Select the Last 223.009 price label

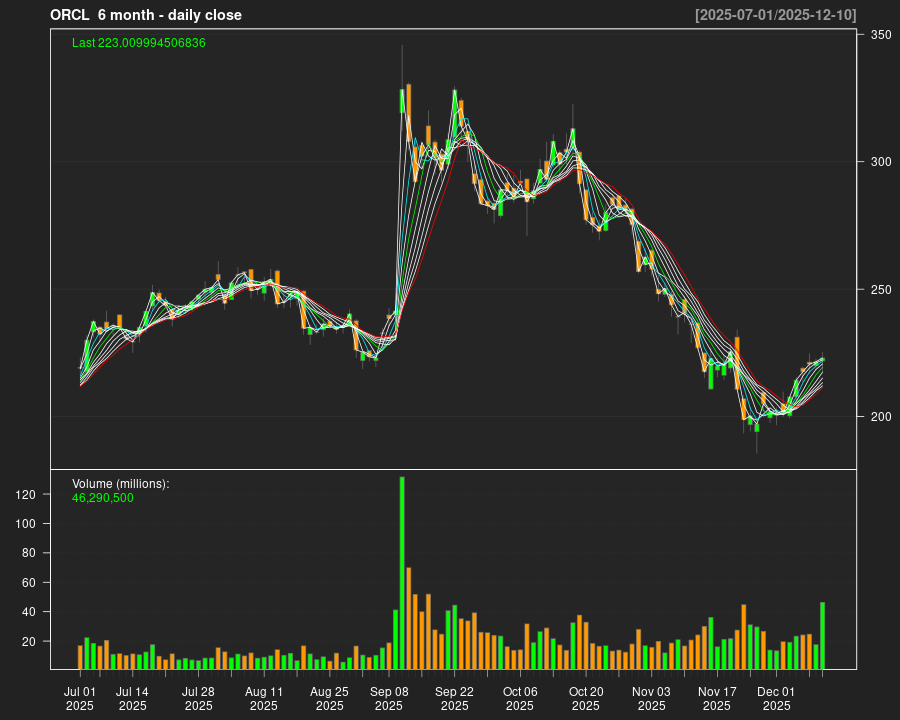point(139,43)
